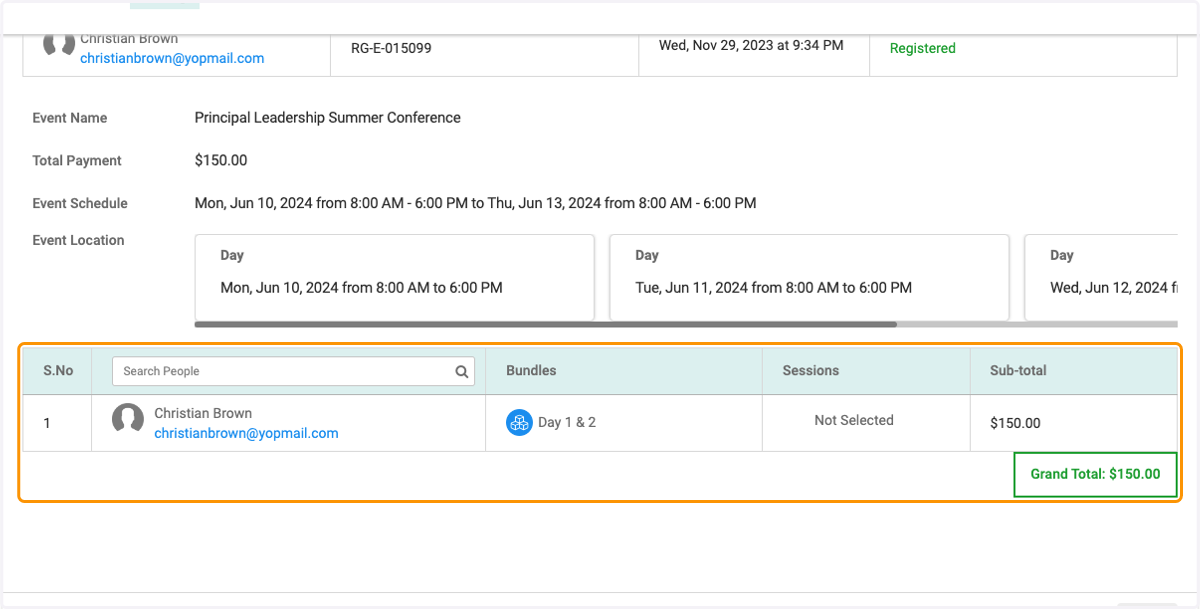This screenshot has width=1200, height=609.
Task: Click the horizontal scrollbar under day cards
Action: 546,324
